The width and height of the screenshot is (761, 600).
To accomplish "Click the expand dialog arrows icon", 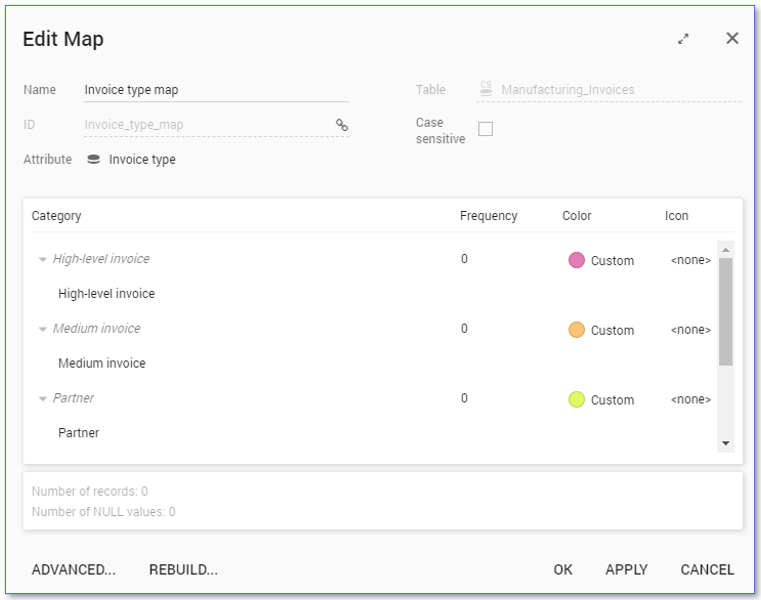I will [683, 39].
